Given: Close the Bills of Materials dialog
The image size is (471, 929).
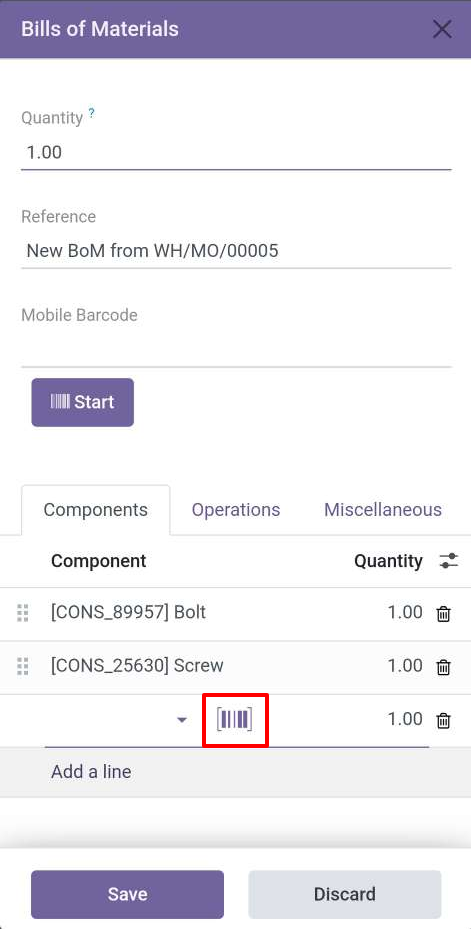Looking at the screenshot, I should click(x=442, y=29).
